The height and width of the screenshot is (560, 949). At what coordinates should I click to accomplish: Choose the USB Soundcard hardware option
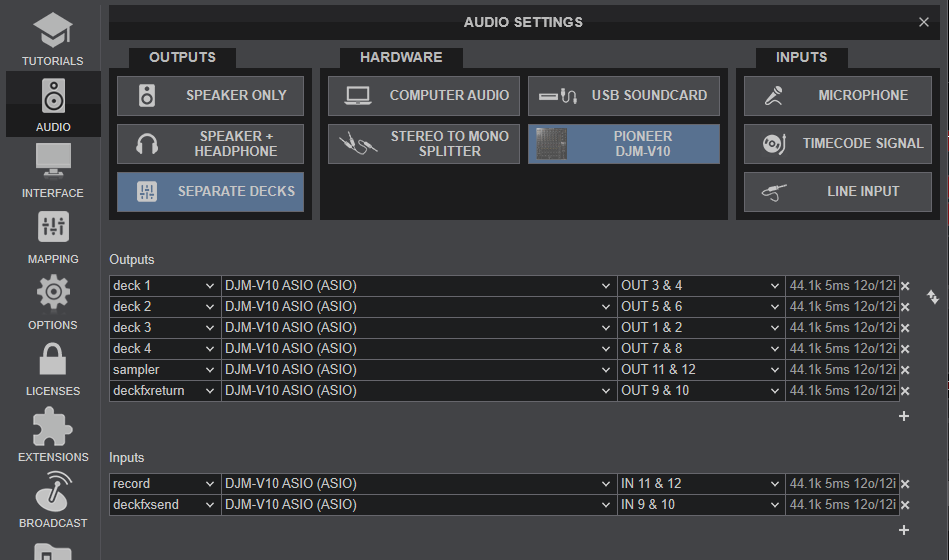623,96
